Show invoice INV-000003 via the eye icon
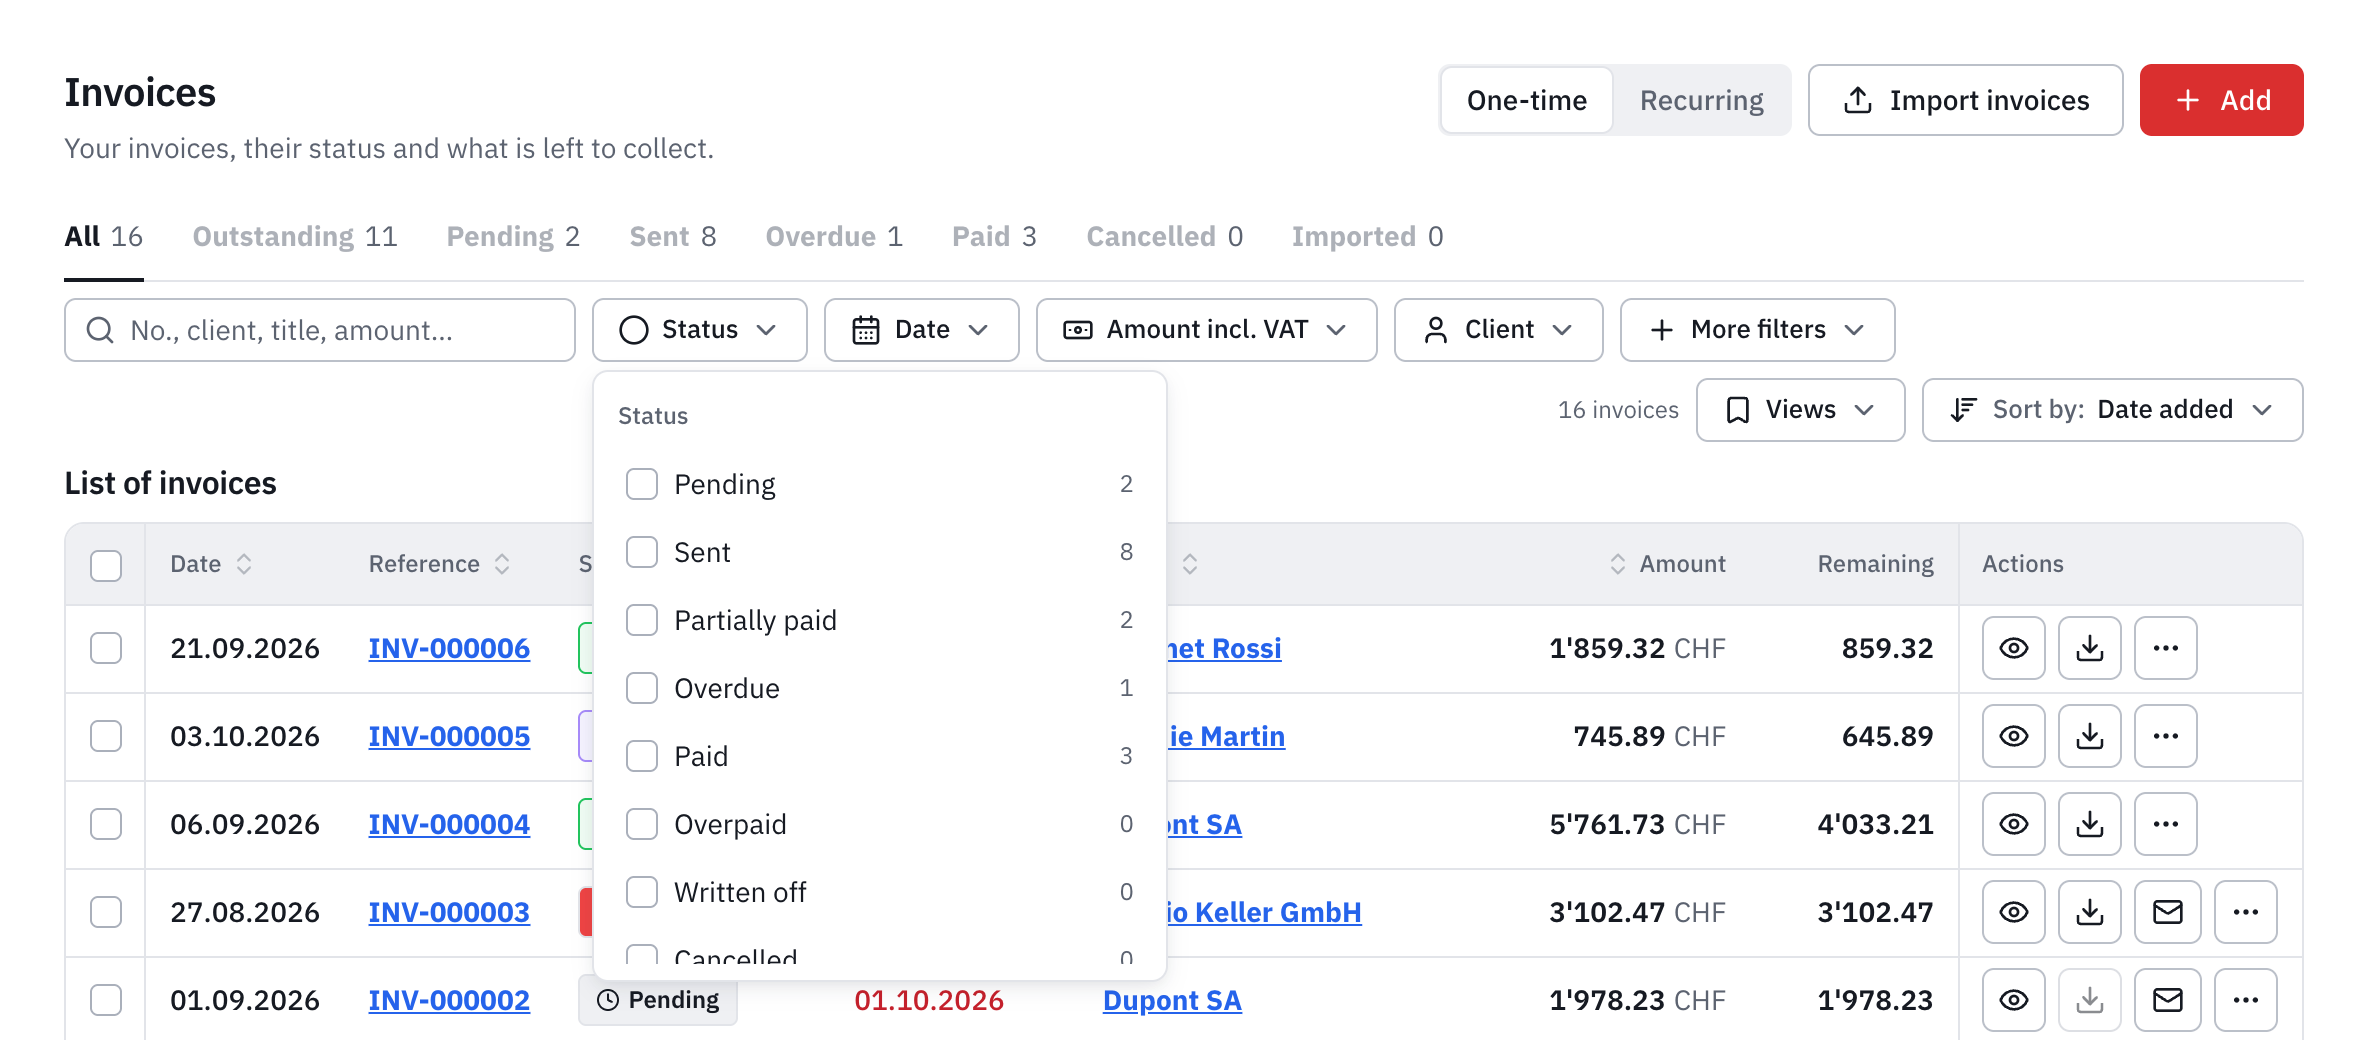This screenshot has height=1040, width=2368. pyautogui.click(x=2013, y=912)
